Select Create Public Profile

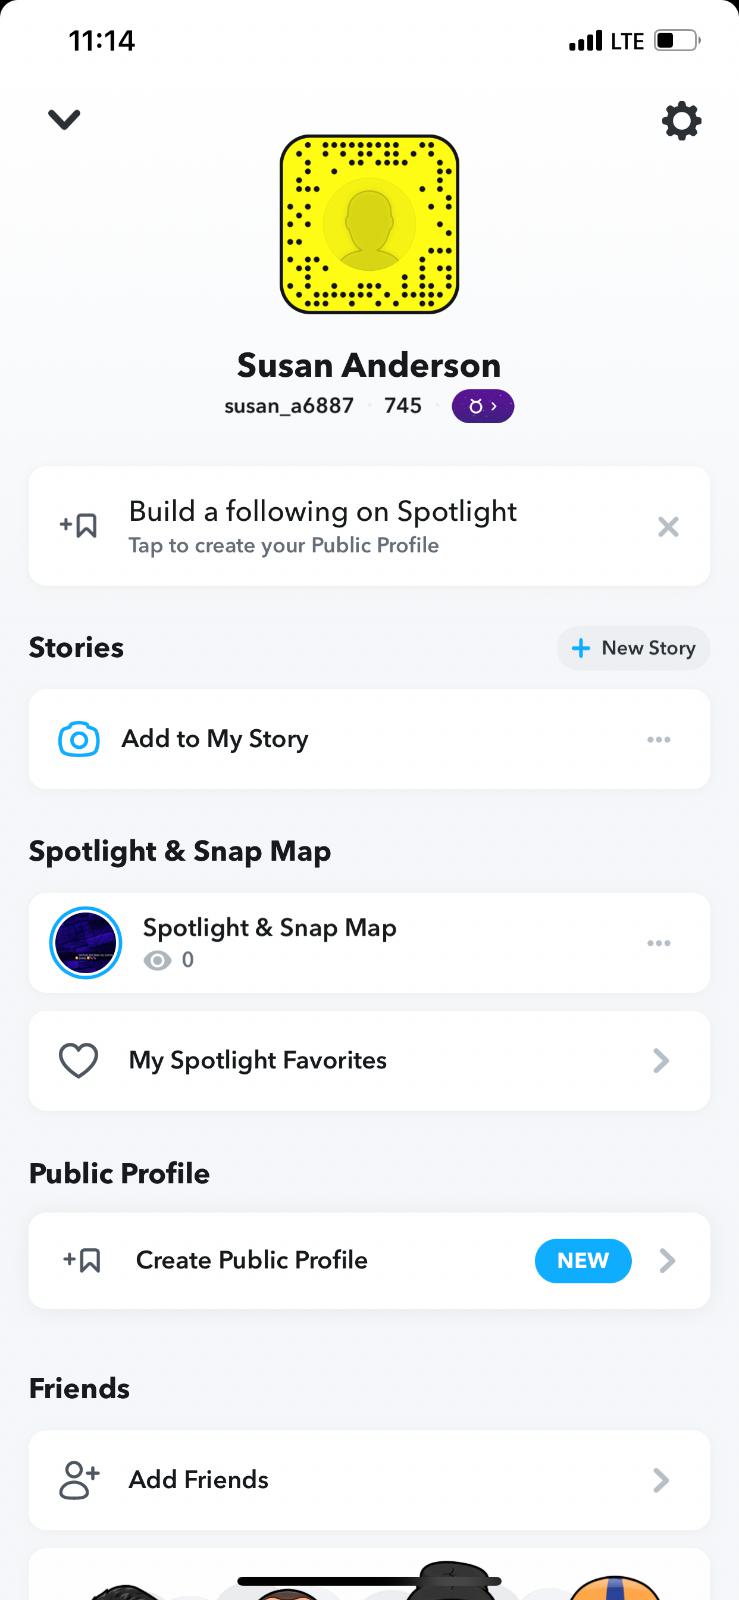point(252,1260)
